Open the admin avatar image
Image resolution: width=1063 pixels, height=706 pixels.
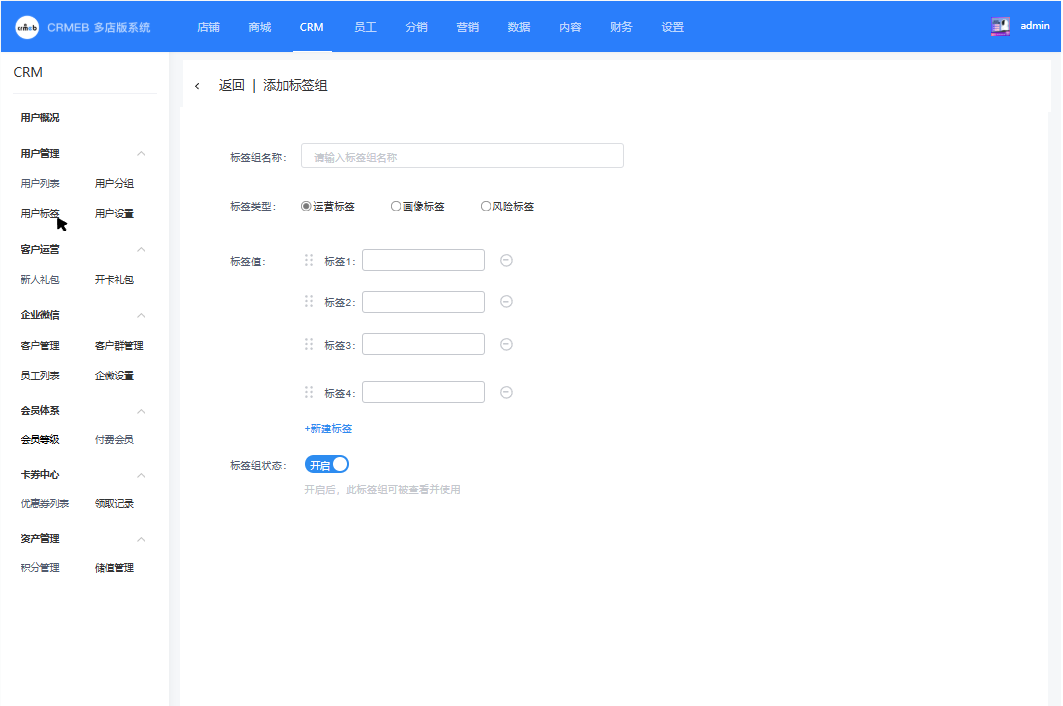(x=1000, y=26)
